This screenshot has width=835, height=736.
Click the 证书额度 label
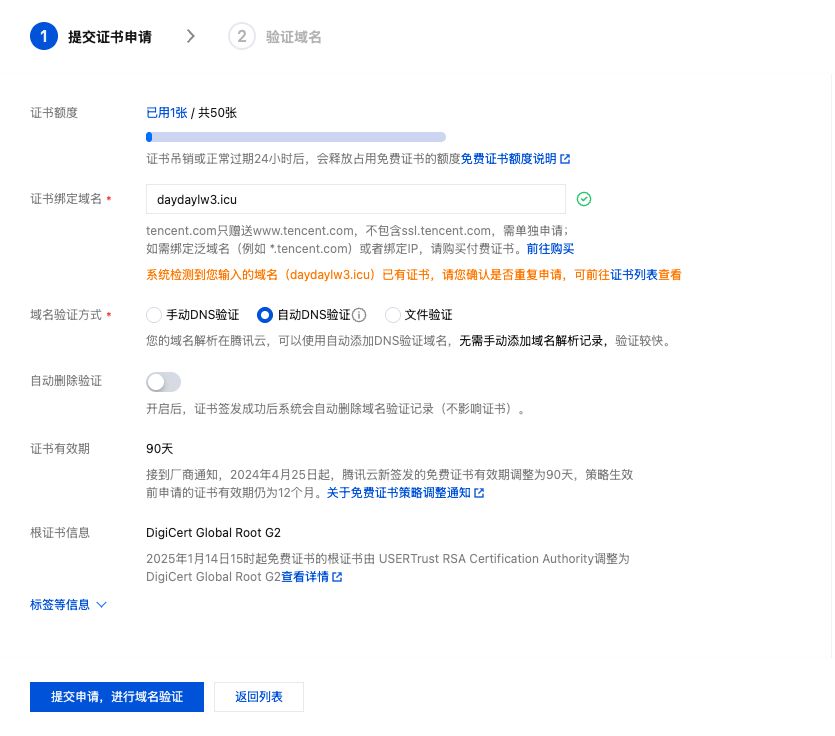coord(54,113)
